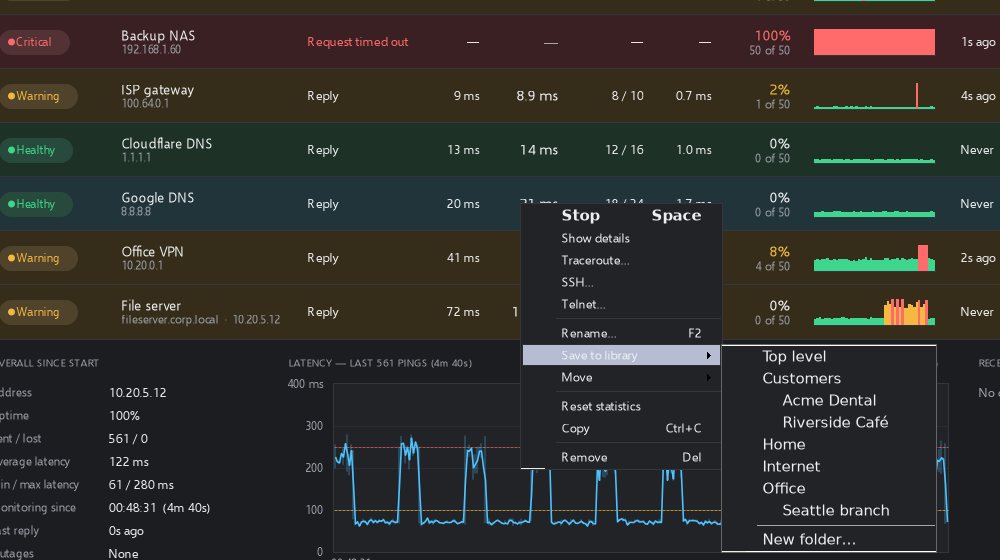Select the ISP gateway host name
This screenshot has width=1000, height=560.
coord(158,90)
